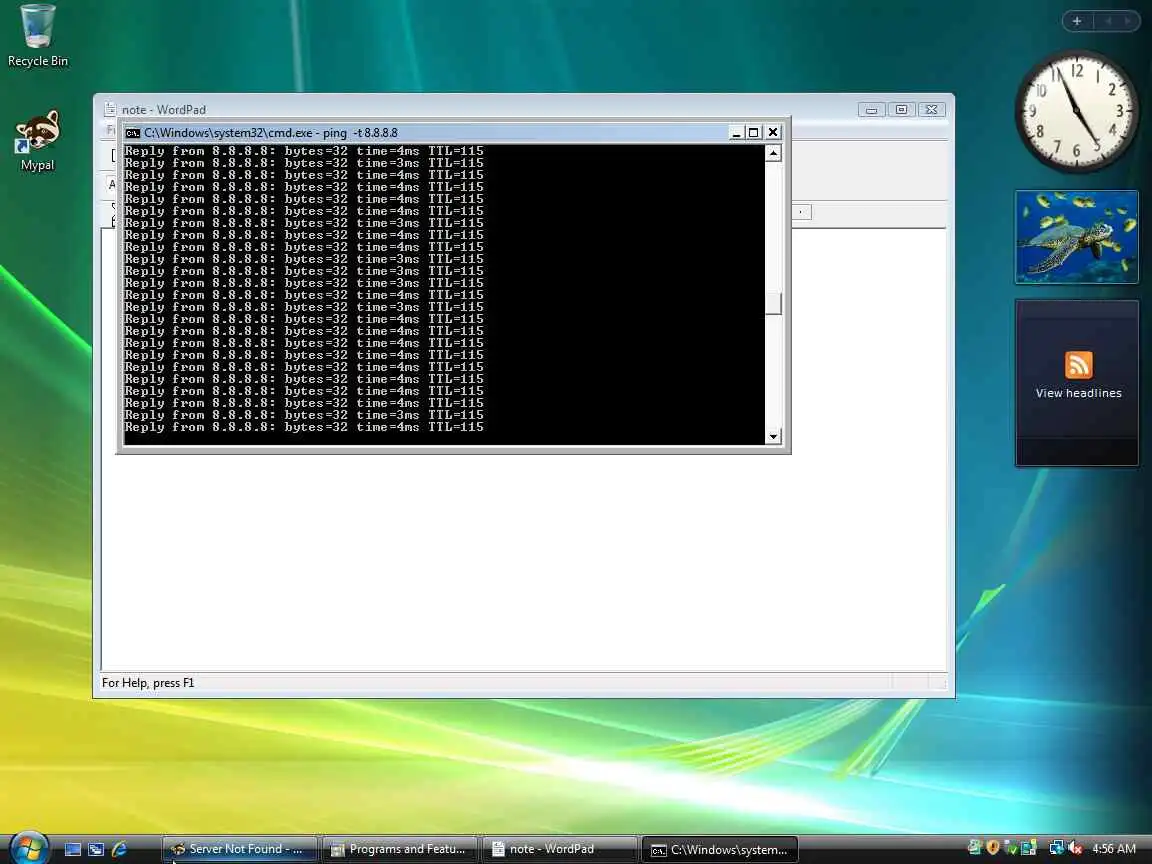The width and height of the screenshot is (1152, 864).
Task: Open the Recycle Bin desktop icon
Action: pos(37,37)
